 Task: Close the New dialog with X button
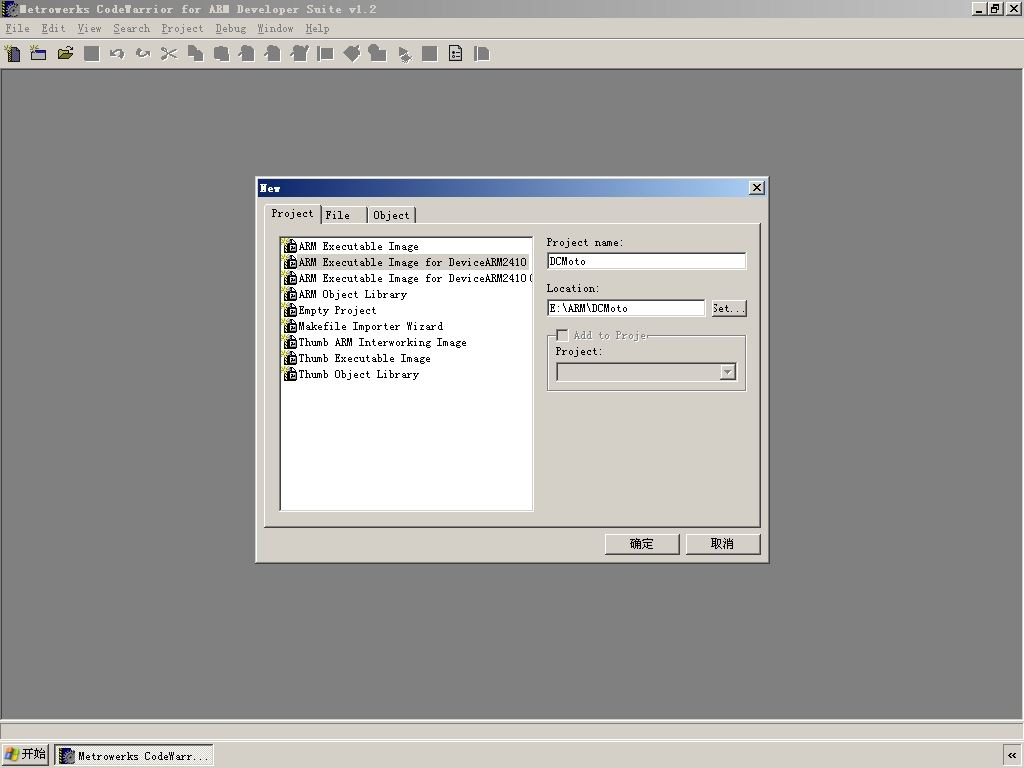click(757, 188)
